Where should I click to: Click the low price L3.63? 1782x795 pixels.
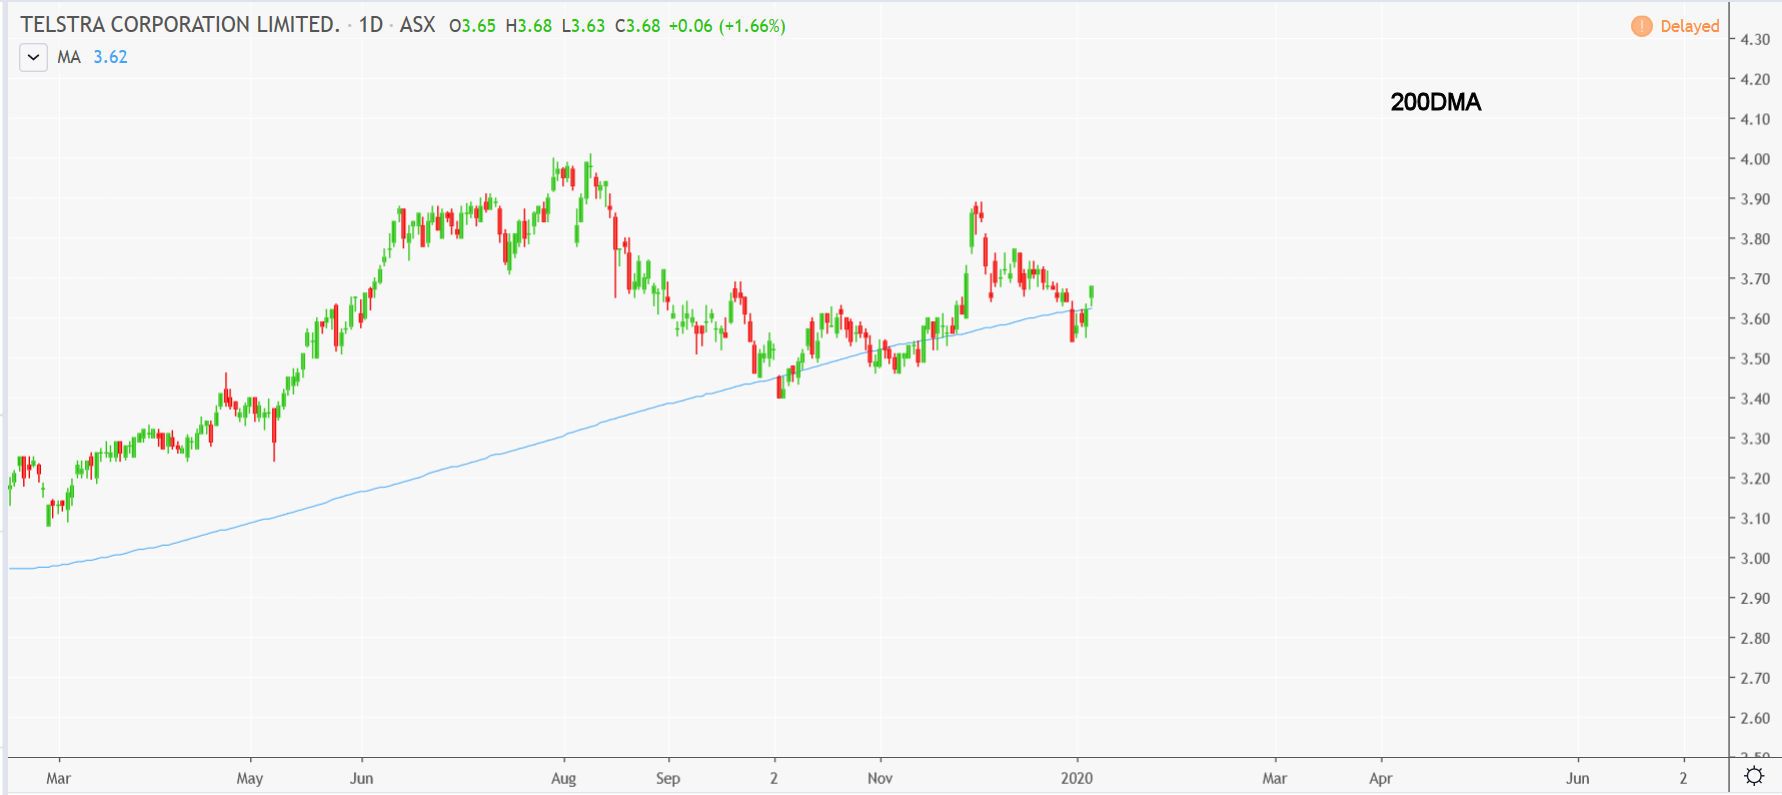[583, 26]
